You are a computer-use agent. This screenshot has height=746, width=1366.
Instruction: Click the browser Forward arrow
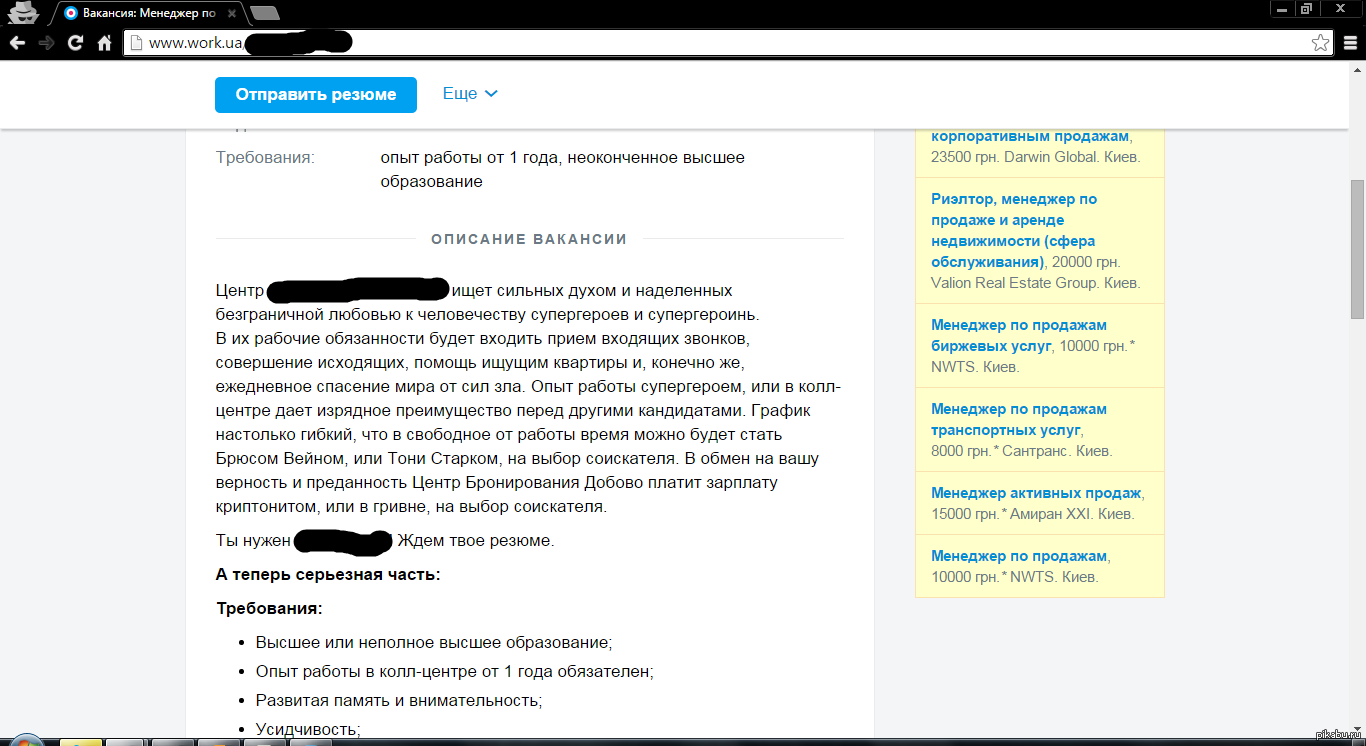point(46,43)
